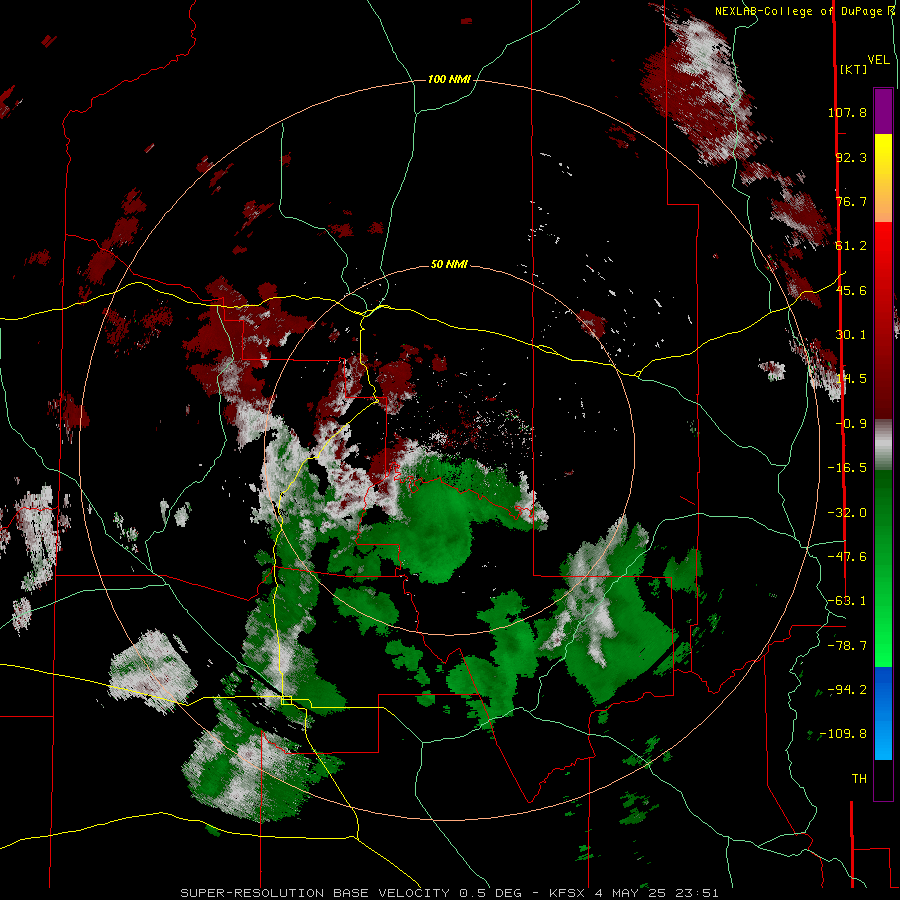Click the -63.1 legend value

click(x=847, y=601)
